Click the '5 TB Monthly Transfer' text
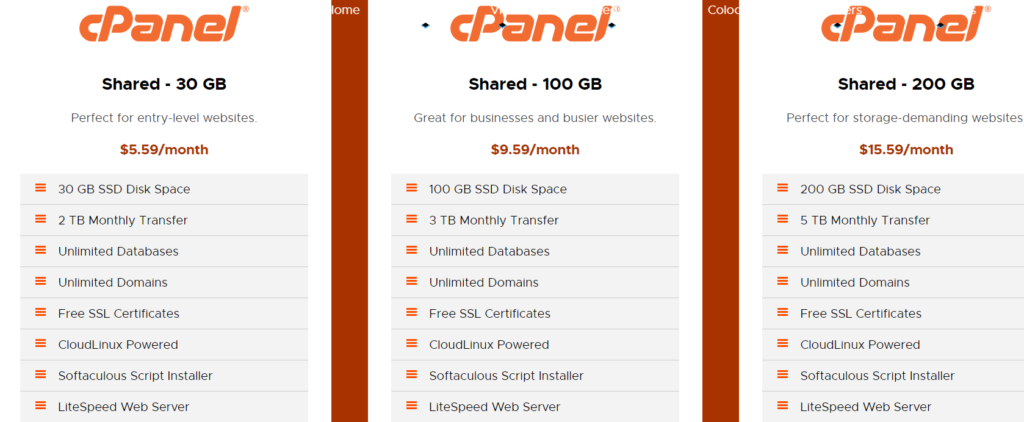1024x422 pixels. tap(865, 220)
